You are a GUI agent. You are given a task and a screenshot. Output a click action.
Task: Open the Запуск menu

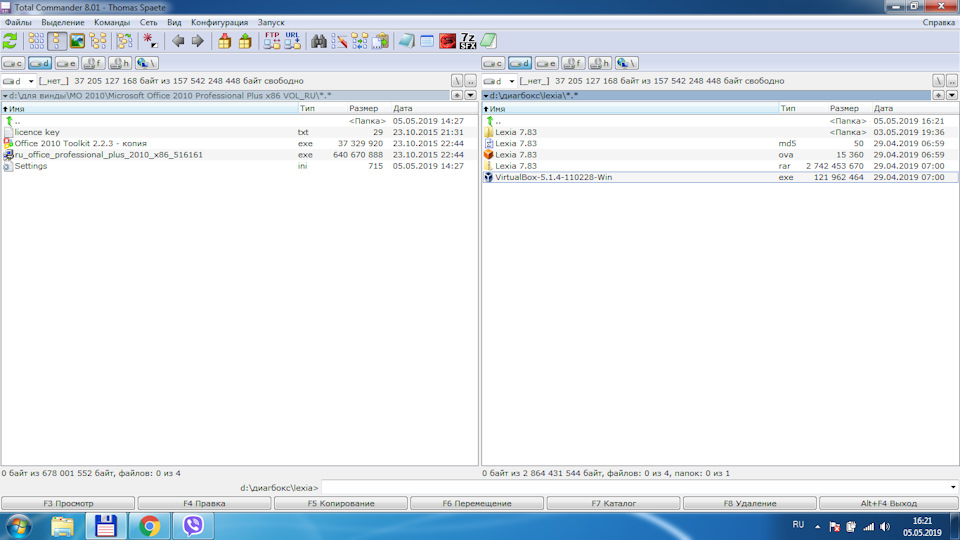(x=271, y=23)
